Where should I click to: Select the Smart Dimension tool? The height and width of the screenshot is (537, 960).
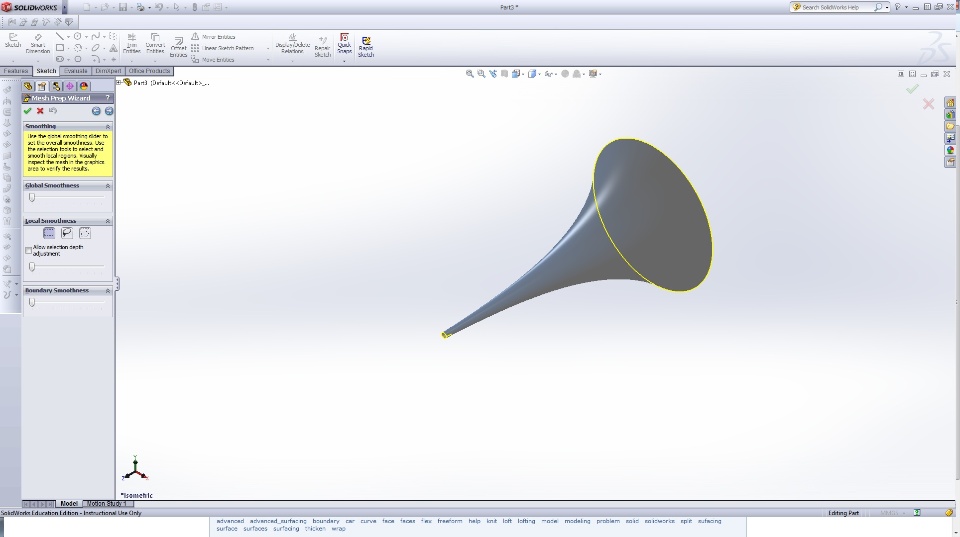[x=38, y=43]
